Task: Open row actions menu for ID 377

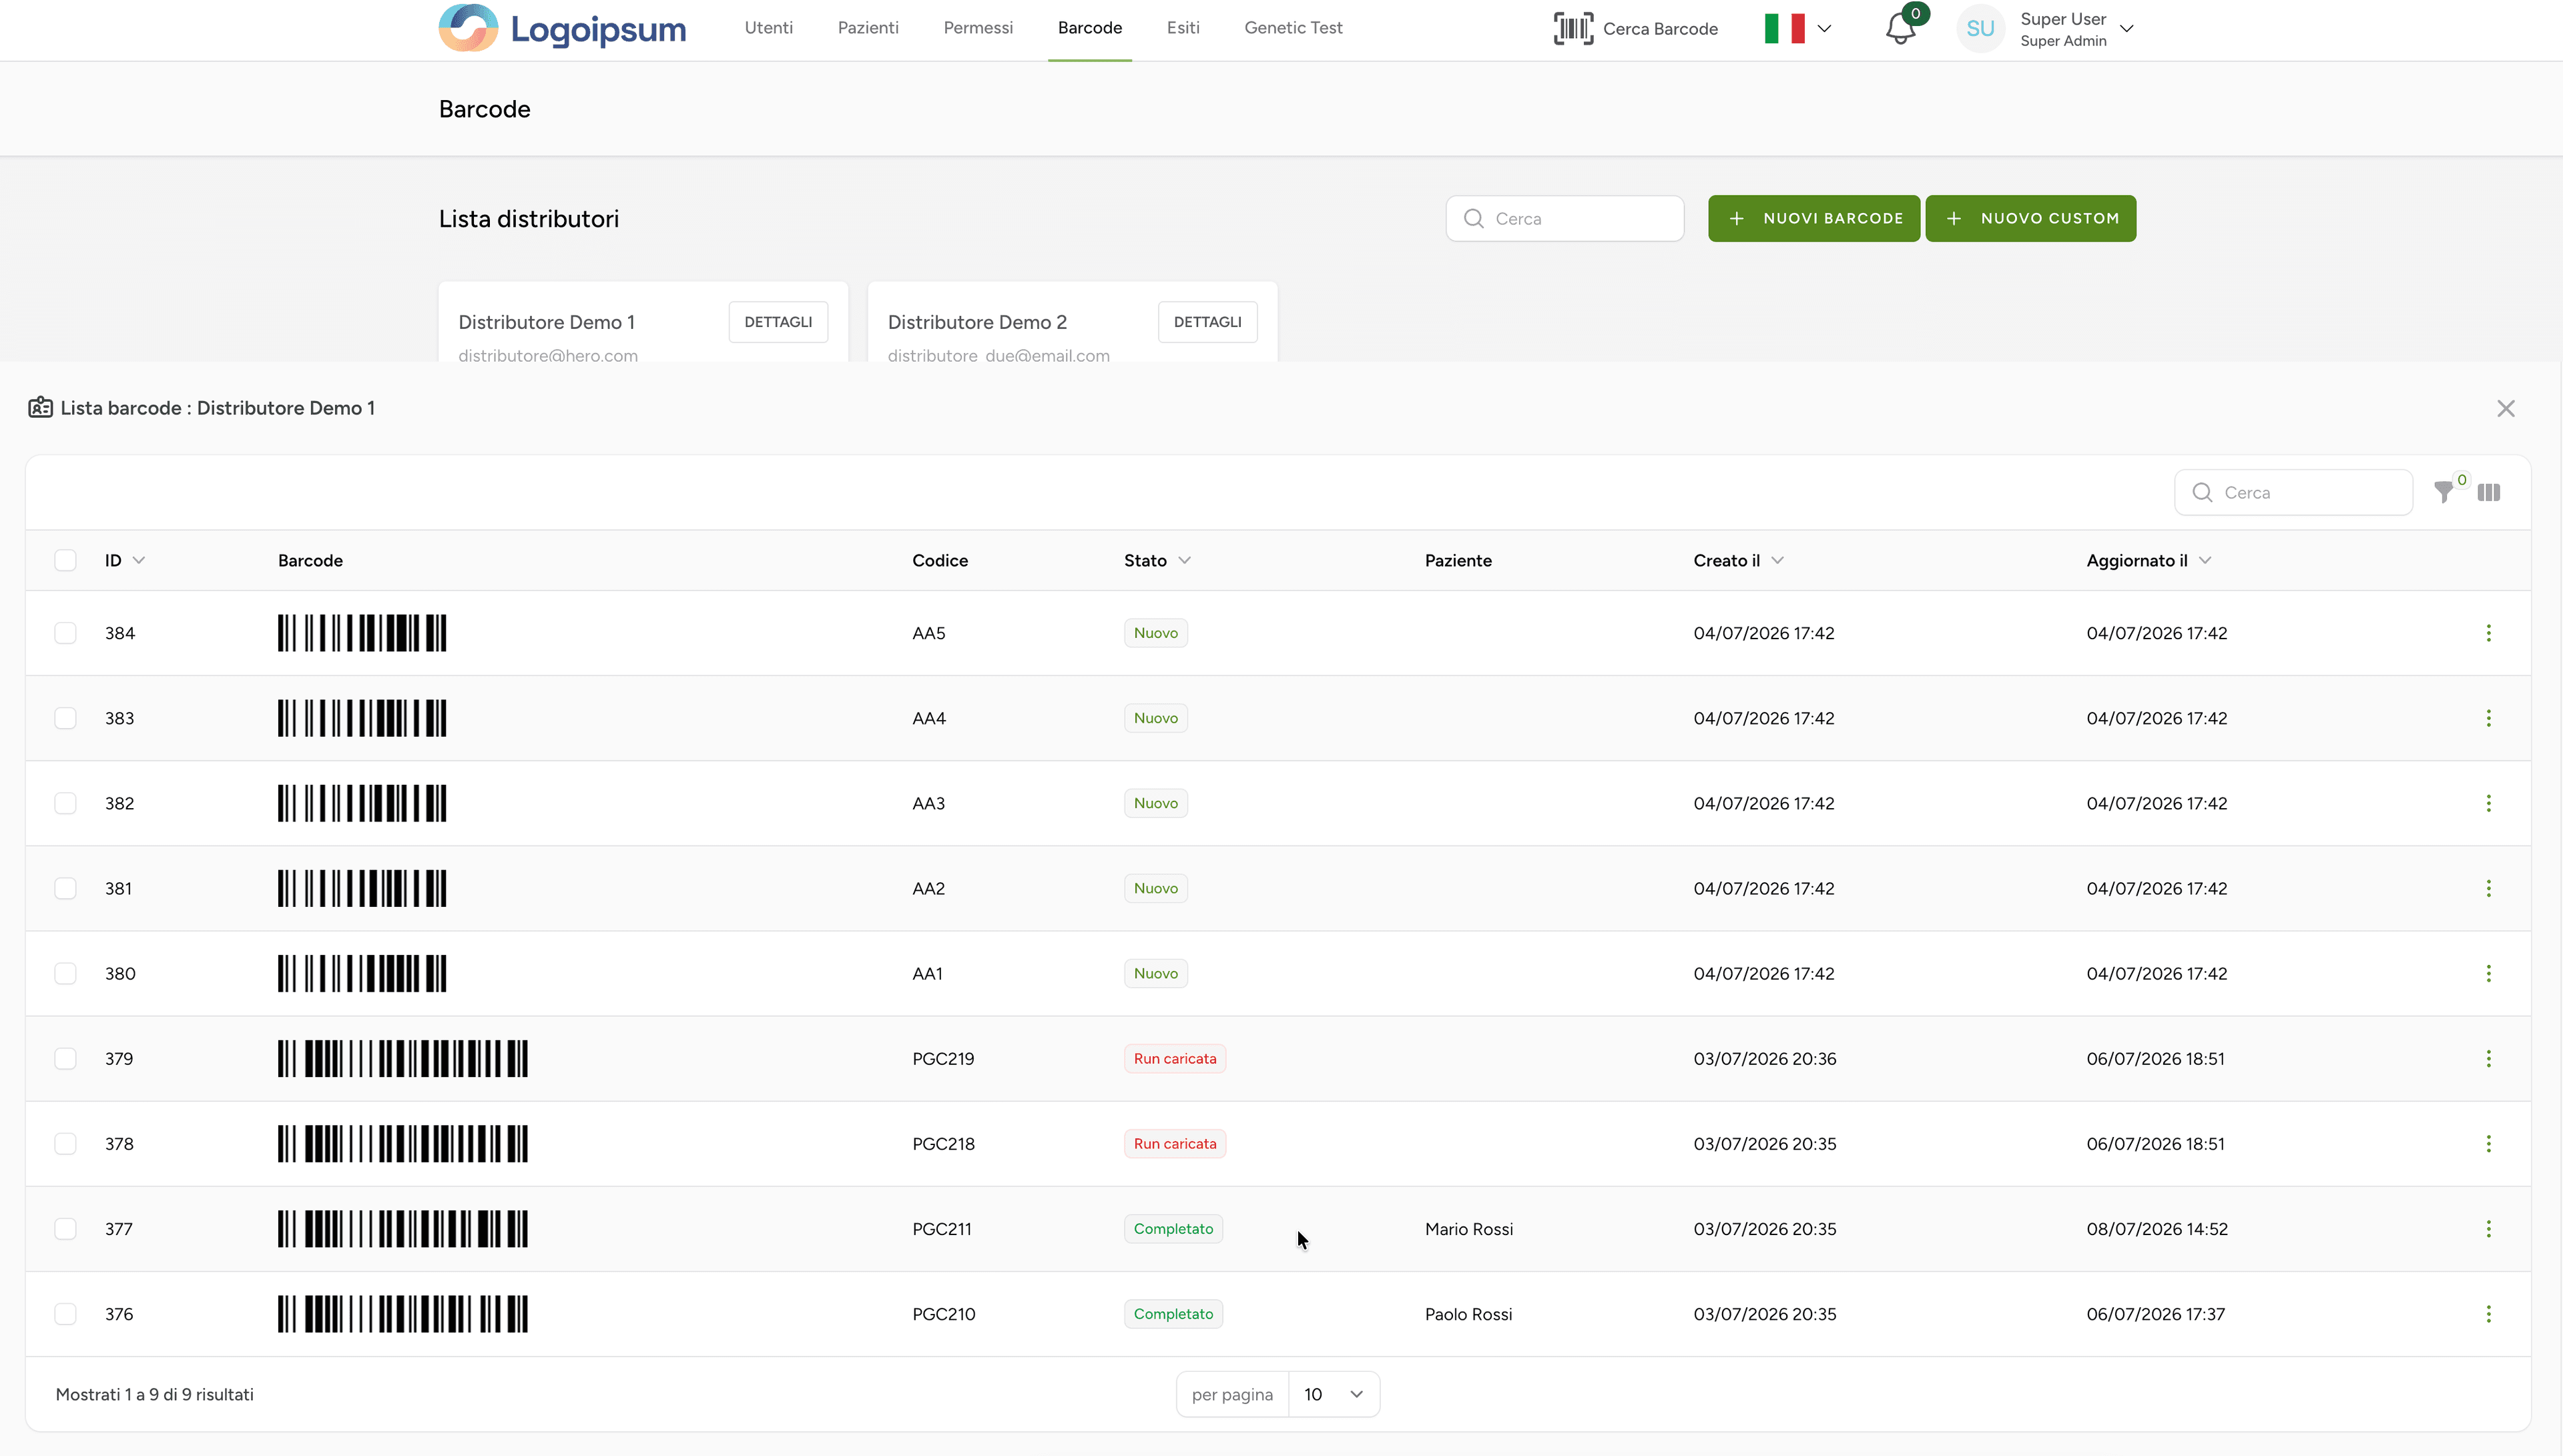Action: 2488,1228
